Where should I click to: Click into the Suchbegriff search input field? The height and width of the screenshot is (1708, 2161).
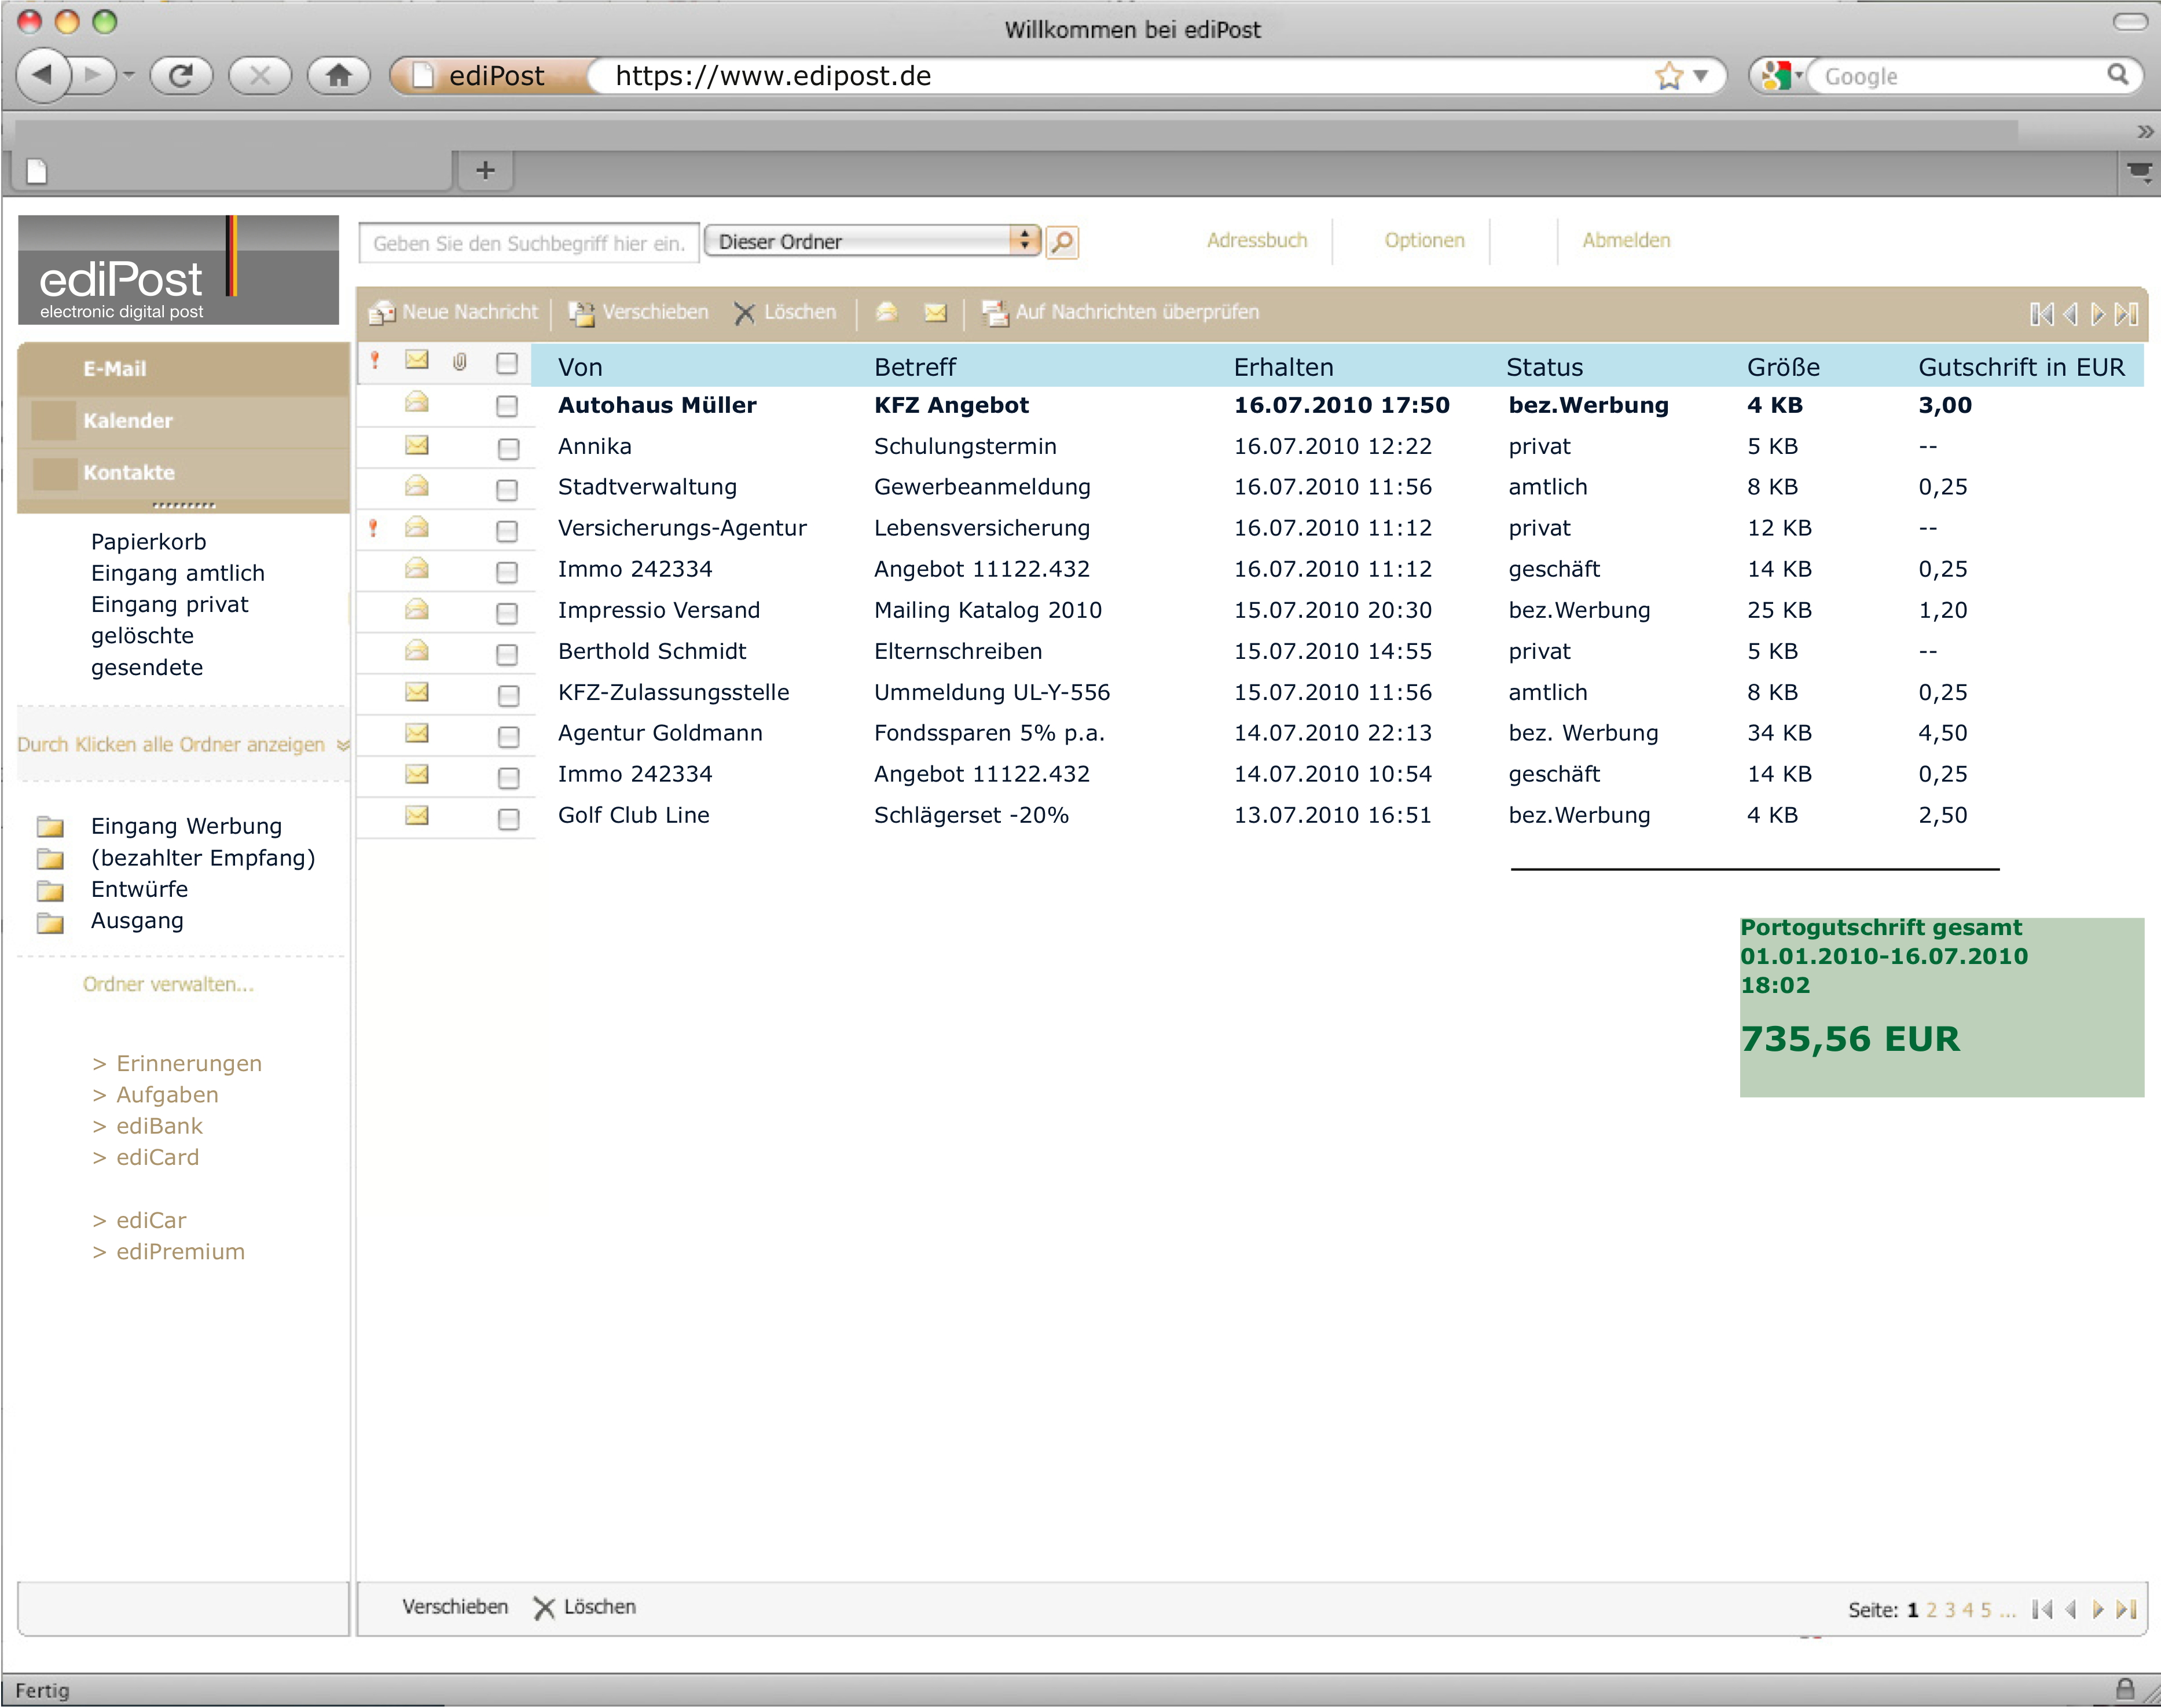coord(528,243)
